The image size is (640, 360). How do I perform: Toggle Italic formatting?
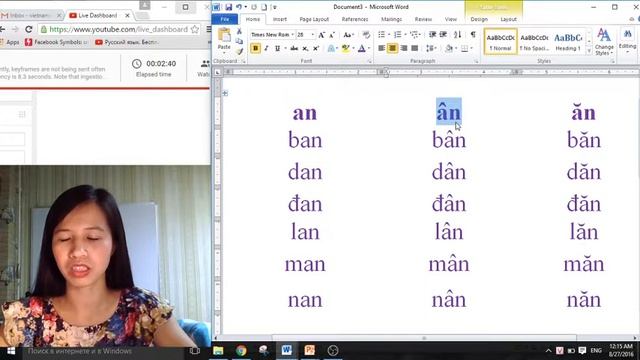[266, 48]
